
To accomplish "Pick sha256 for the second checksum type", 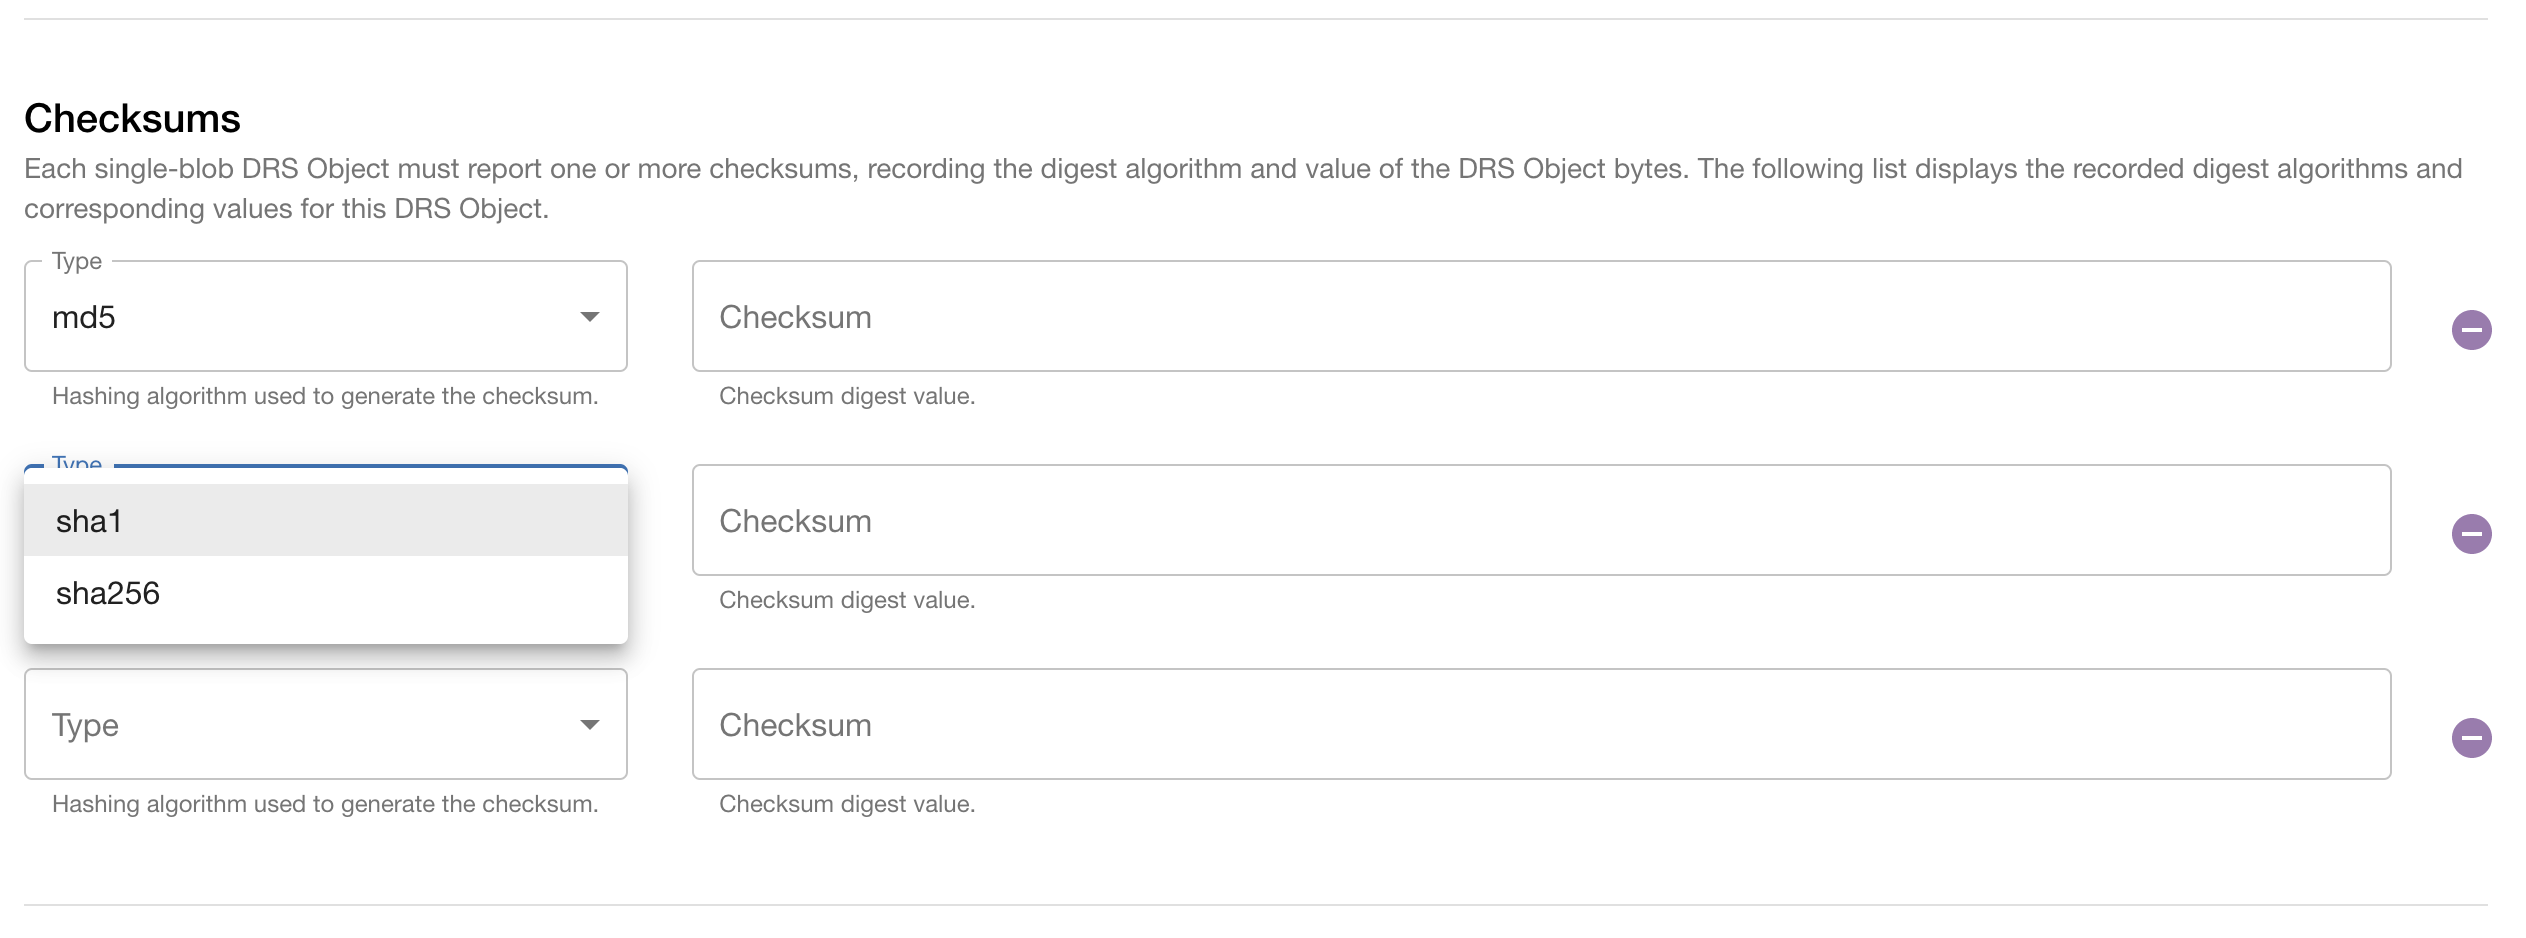I will [108, 593].
